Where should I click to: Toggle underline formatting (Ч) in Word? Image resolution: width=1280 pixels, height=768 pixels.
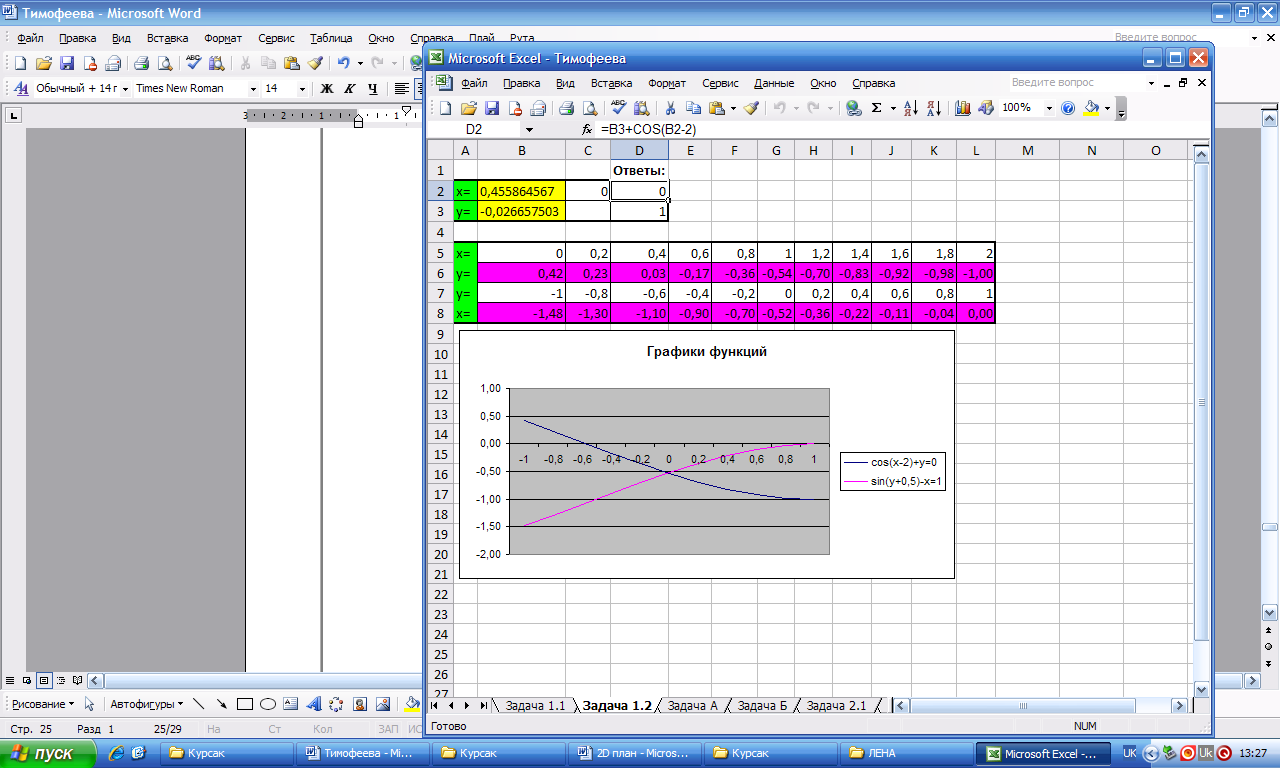pyautogui.click(x=373, y=88)
